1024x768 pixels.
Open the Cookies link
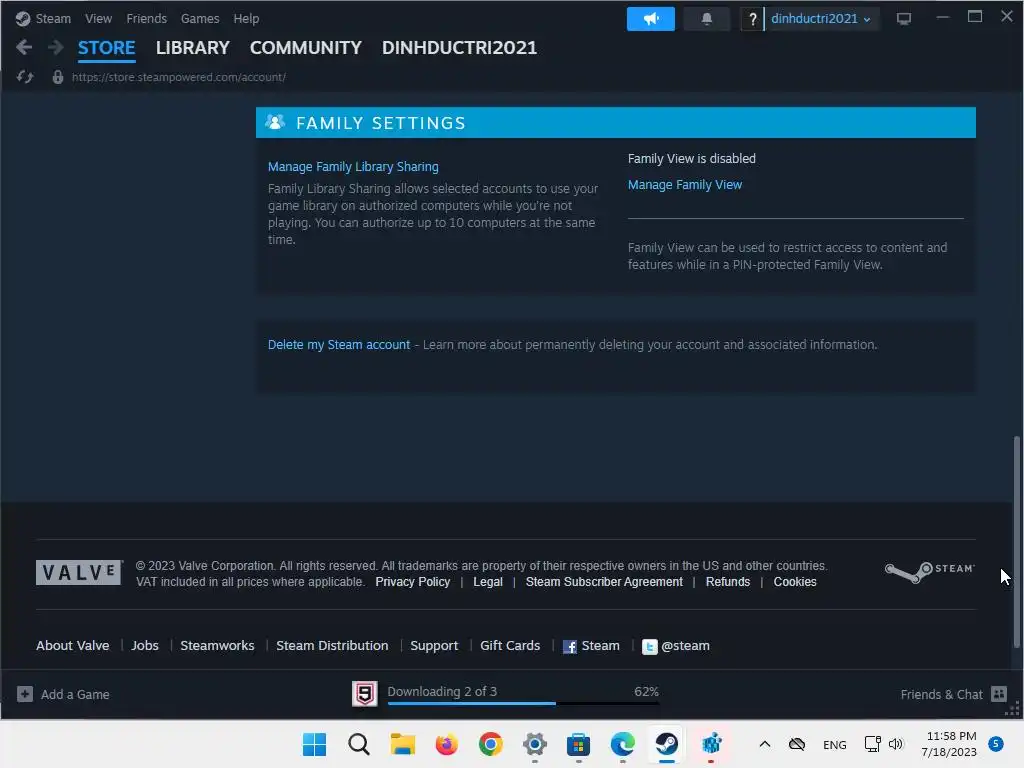pyautogui.click(x=795, y=581)
